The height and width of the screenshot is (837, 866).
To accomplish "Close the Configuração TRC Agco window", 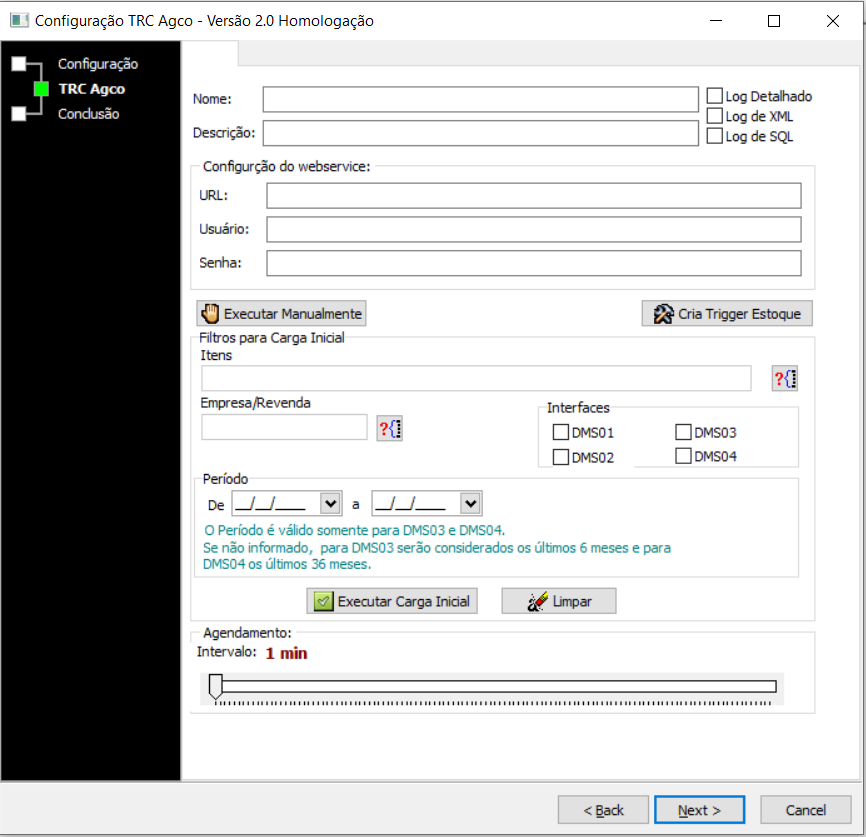I will pyautogui.click(x=833, y=21).
